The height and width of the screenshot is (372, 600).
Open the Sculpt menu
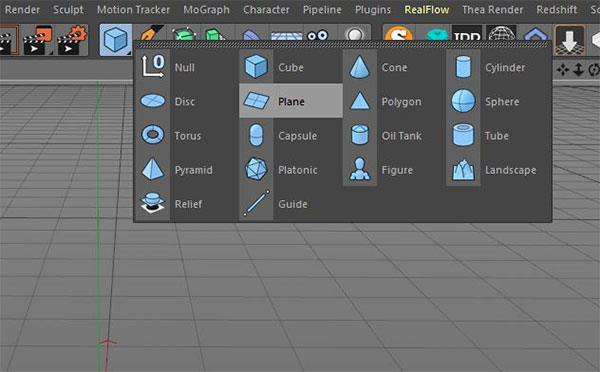pyautogui.click(x=68, y=10)
